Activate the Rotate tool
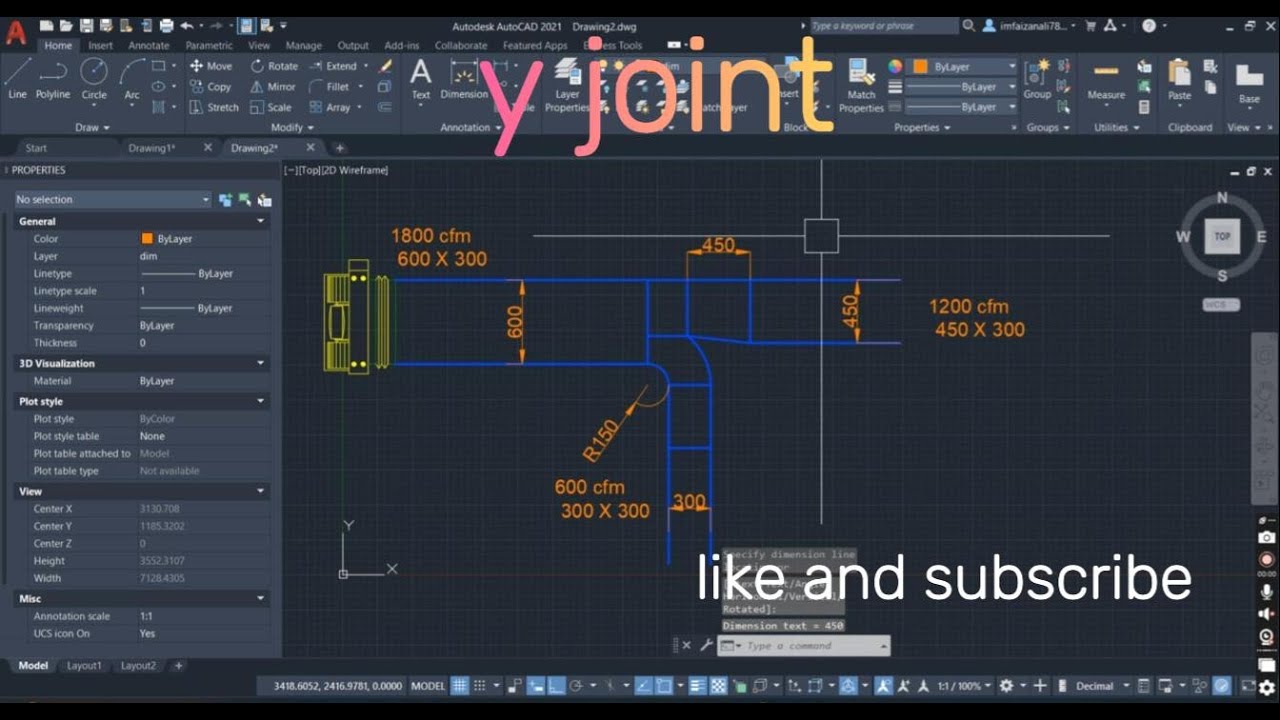Screen dimensions: 1280x720 click(275, 66)
